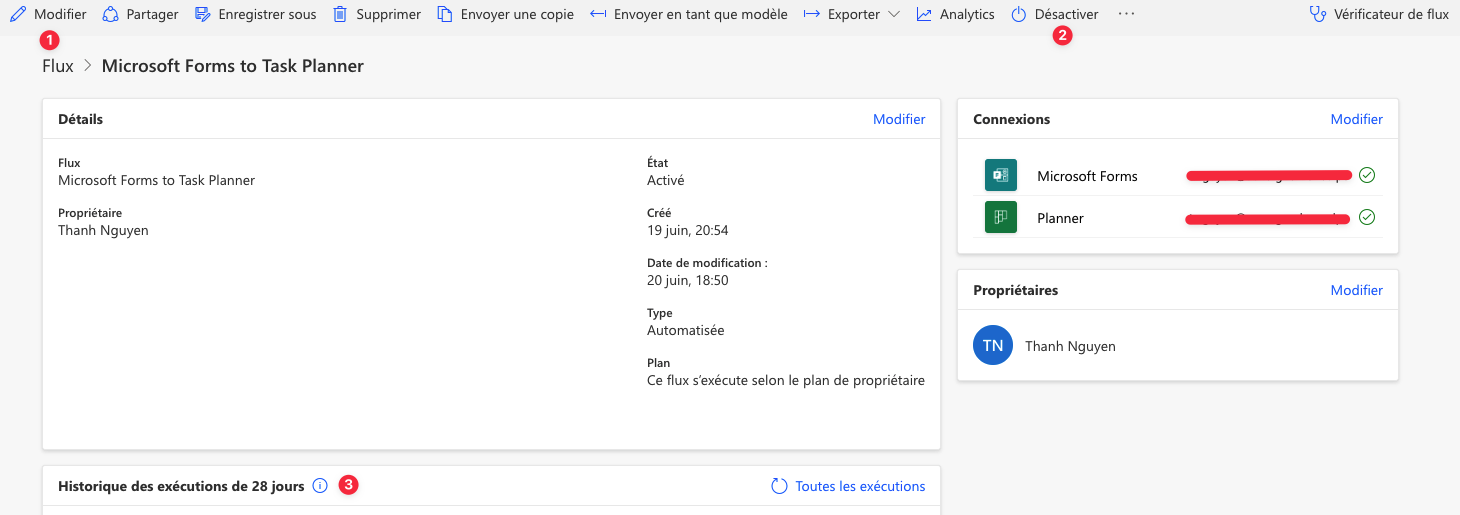The width and height of the screenshot is (1460, 515).
Task: Click Modifier link in Détails card
Action: [x=899, y=119]
